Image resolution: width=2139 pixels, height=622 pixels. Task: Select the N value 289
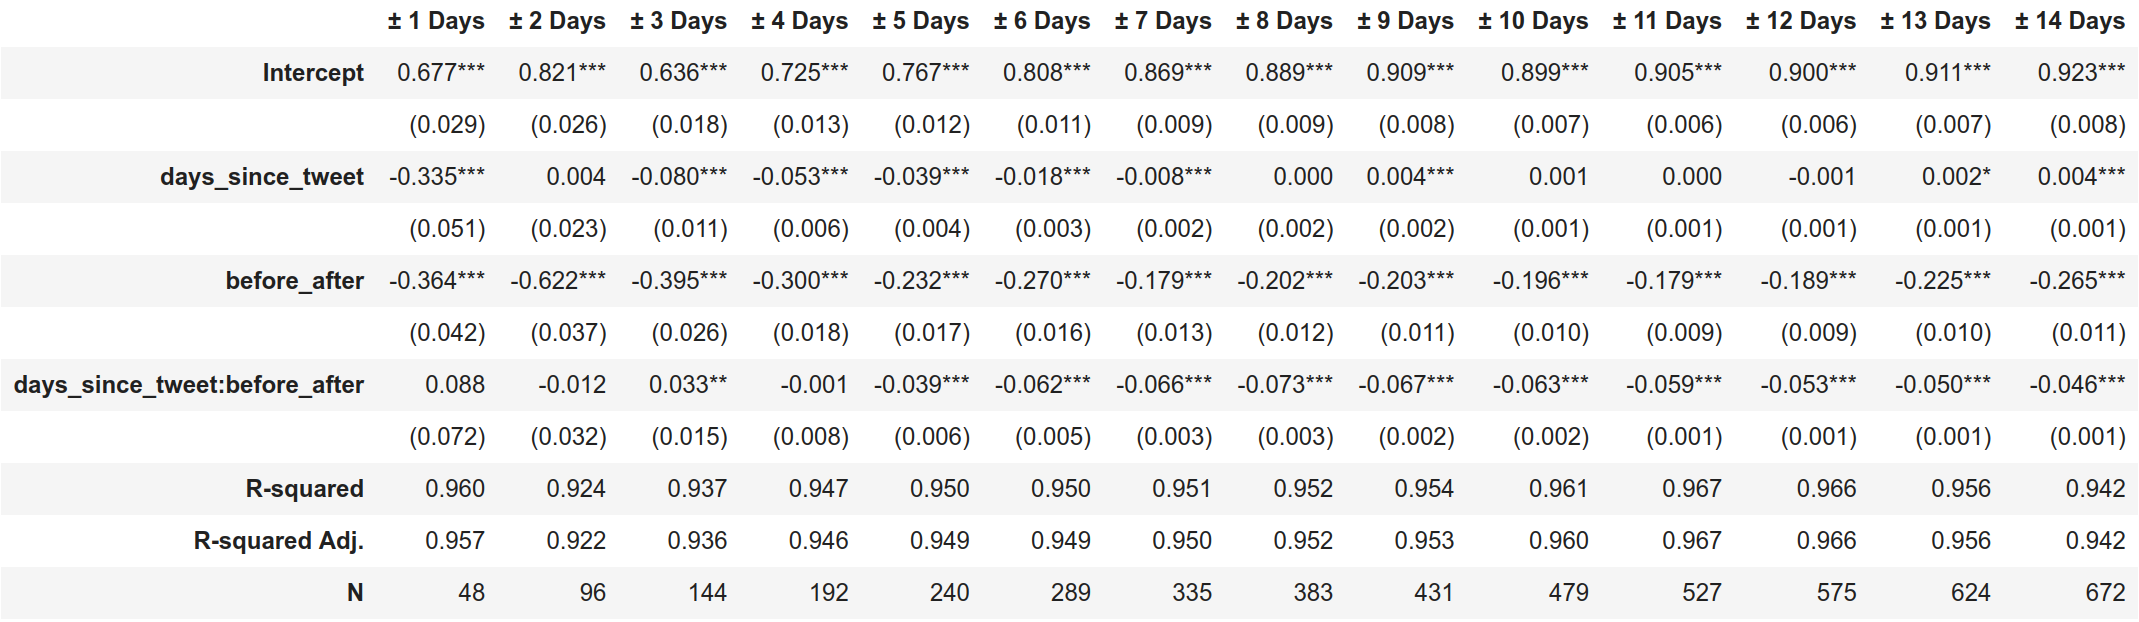[1071, 593]
